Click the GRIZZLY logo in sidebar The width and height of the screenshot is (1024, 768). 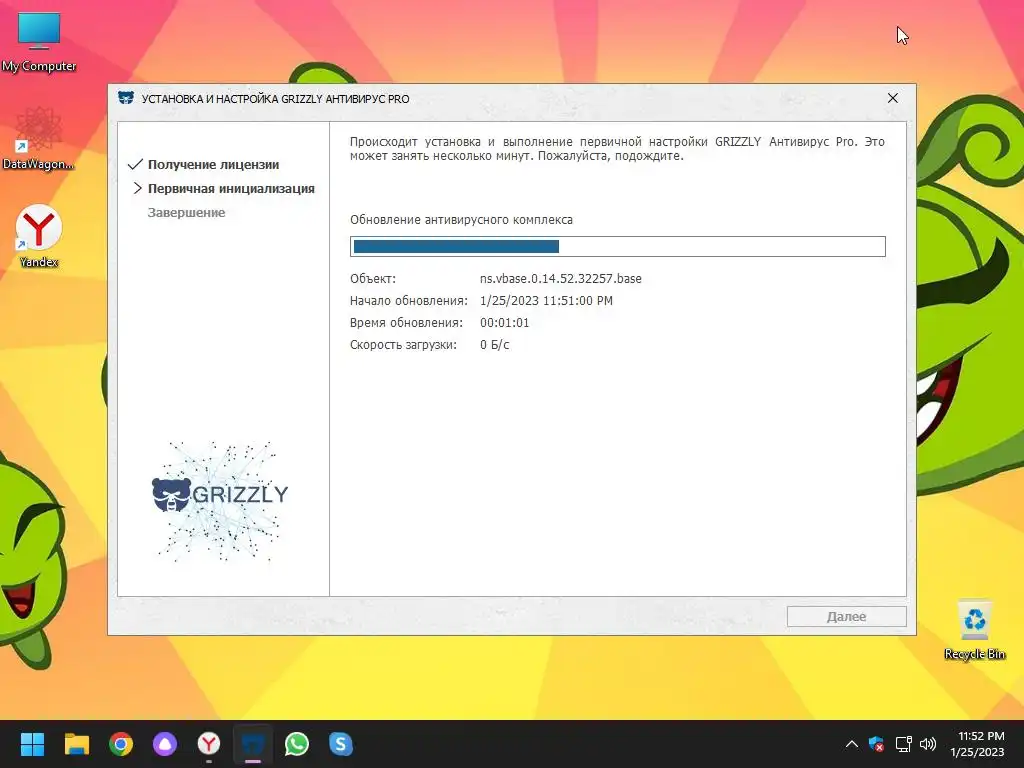(x=220, y=501)
